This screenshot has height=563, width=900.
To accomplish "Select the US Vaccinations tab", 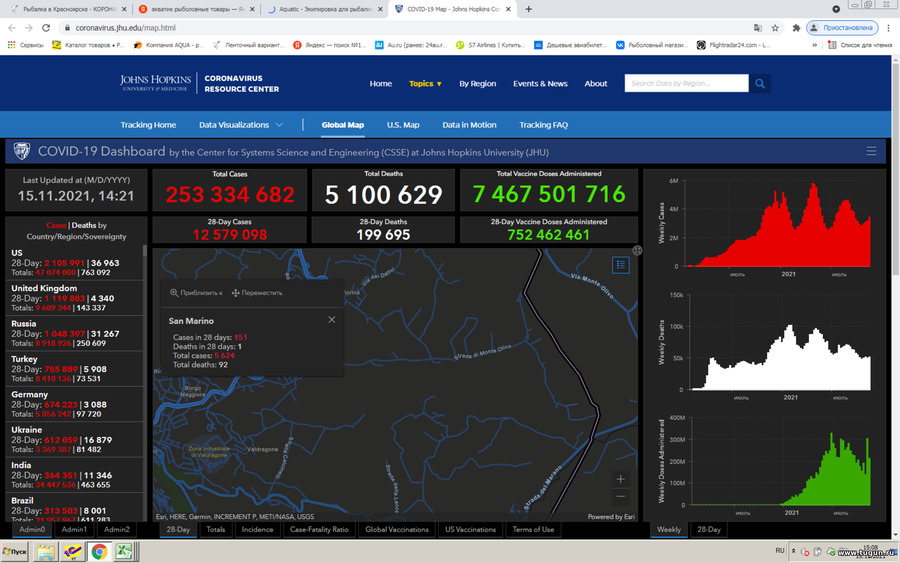I will tap(470, 529).
